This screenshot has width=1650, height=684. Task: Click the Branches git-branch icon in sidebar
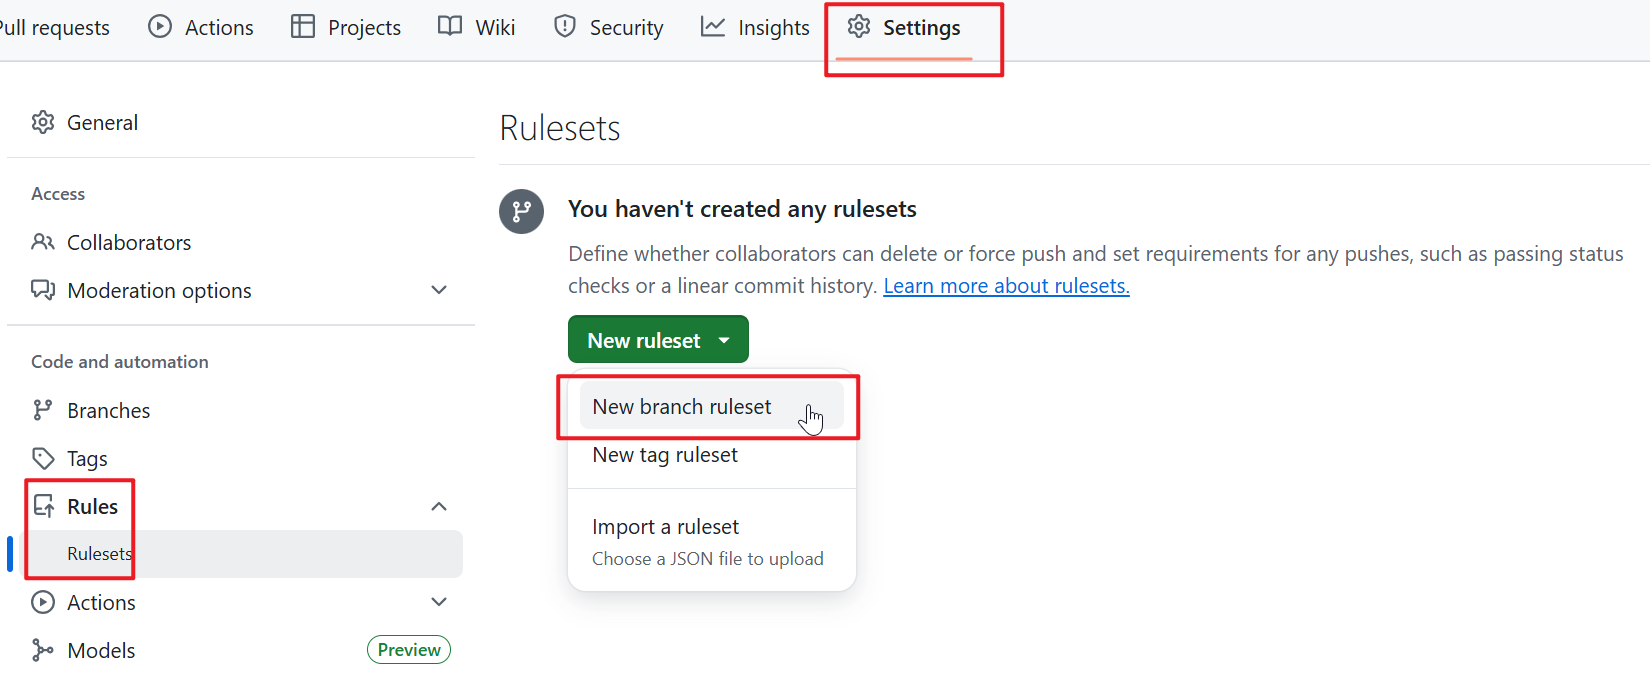click(x=43, y=410)
